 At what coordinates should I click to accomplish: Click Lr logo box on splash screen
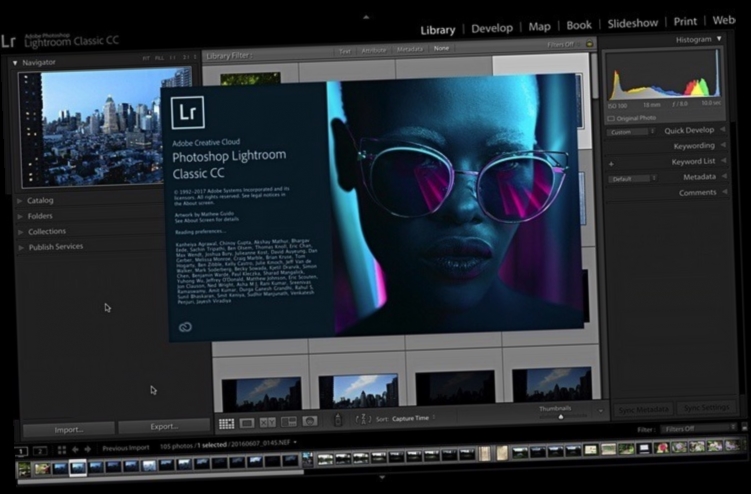coord(188,112)
